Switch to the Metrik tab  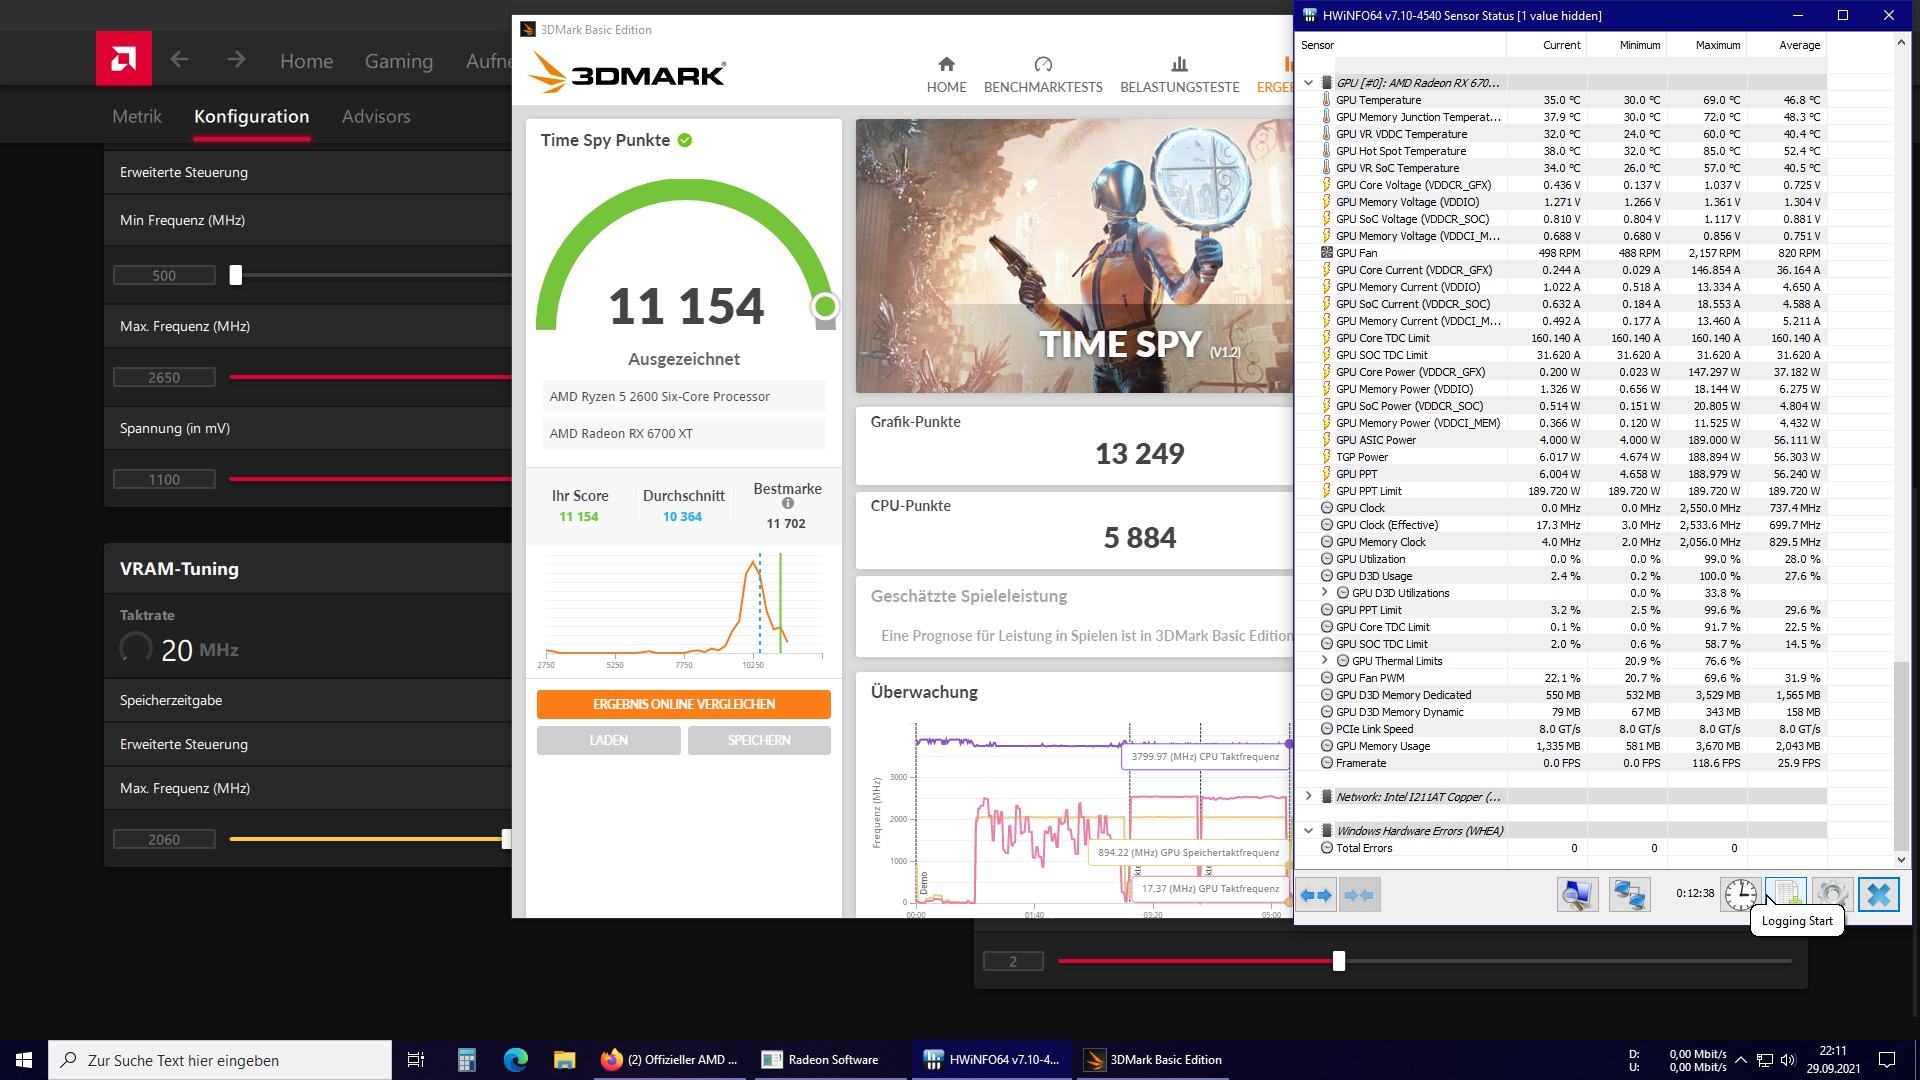[137, 116]
